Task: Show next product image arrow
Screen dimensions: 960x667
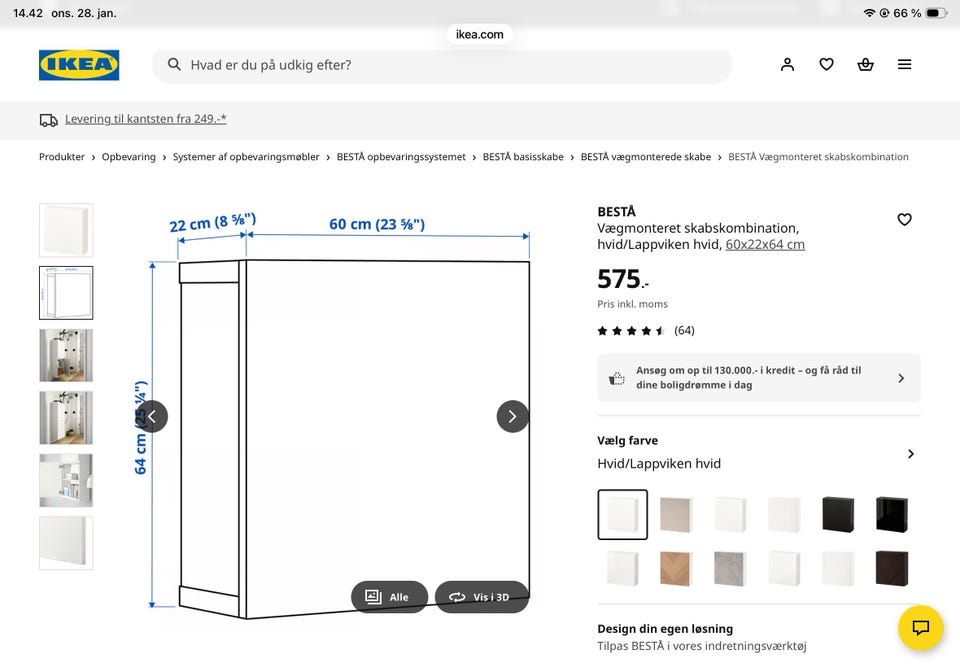Action: pos(512,416)
